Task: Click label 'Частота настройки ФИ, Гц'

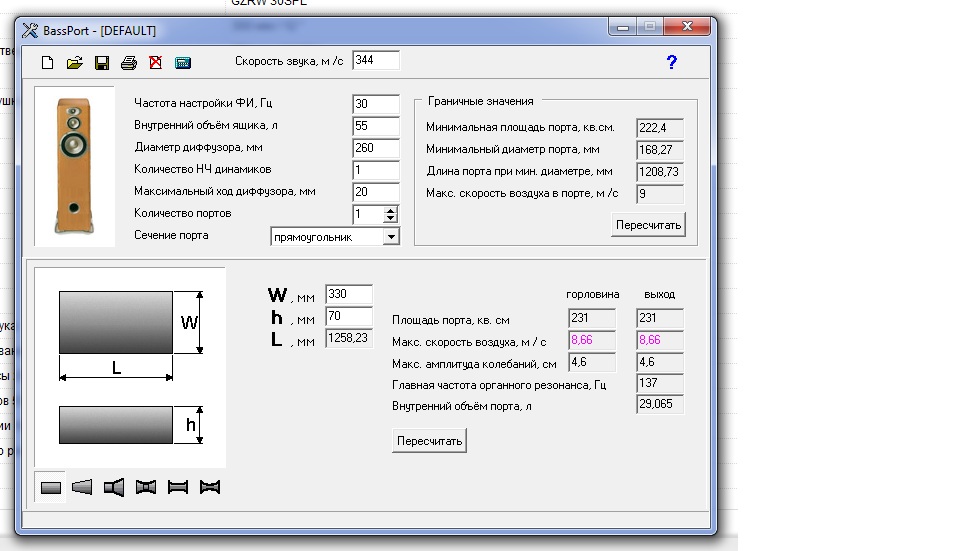Action: [x=203, y=103]
